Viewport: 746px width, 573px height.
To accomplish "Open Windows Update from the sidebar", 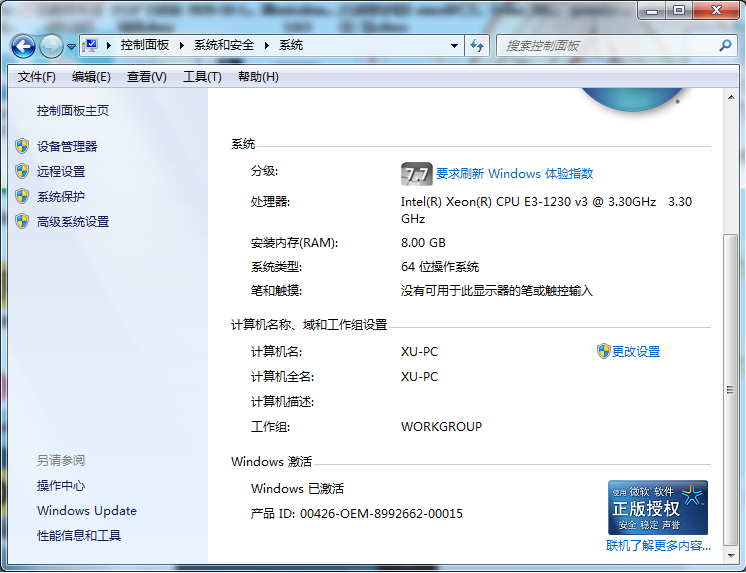I will coord(87,511).
